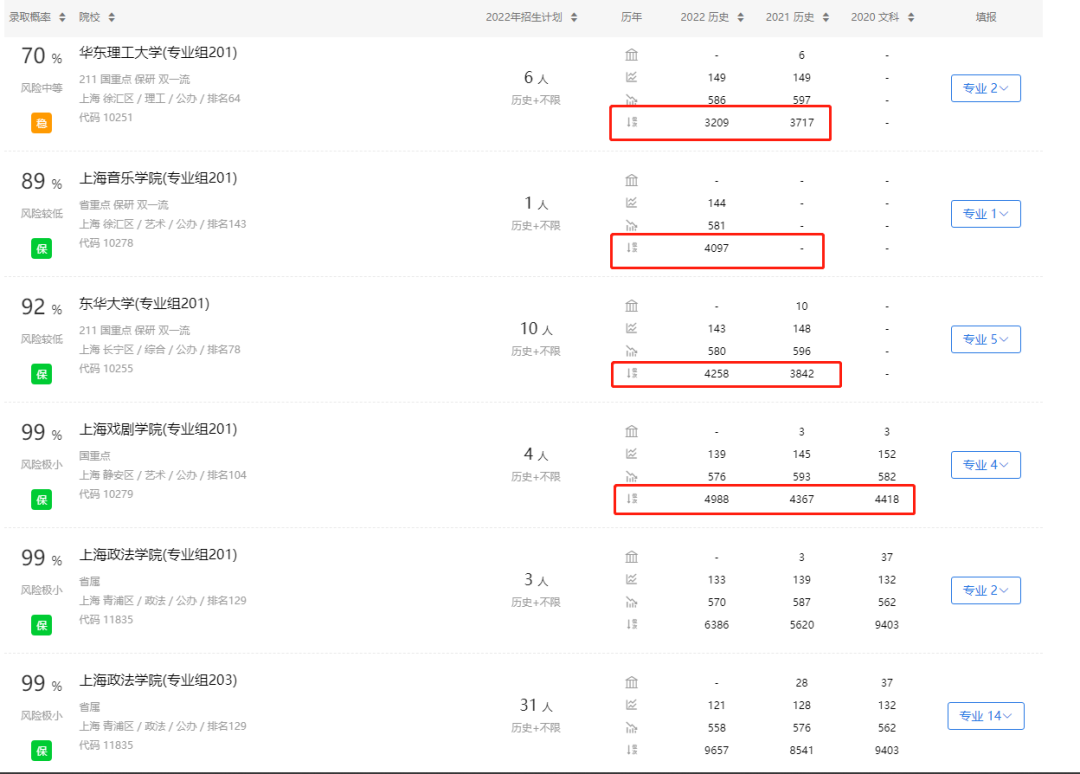The height and width of the screenshot is (774, 1080).
Task: Open 专业 4 dropdown for 上海戏剧学院
Action: pos(986,465)
